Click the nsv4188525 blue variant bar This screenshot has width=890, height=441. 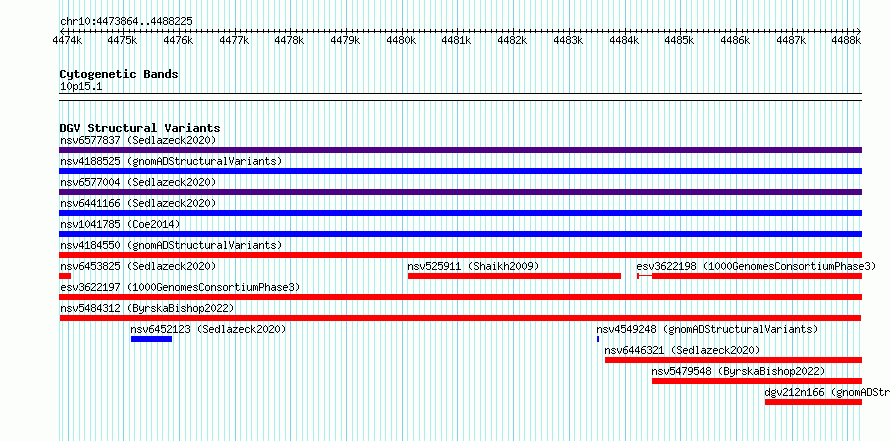460,171
